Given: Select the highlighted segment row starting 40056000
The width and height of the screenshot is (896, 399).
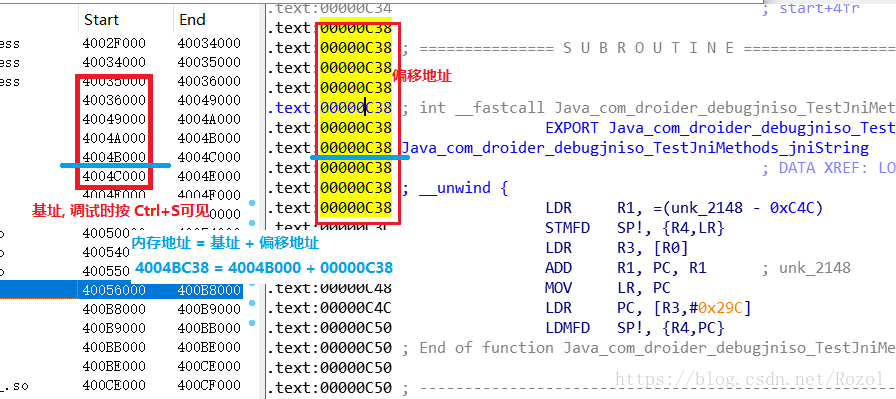Looking at the screenshot, I should [122, 290].
